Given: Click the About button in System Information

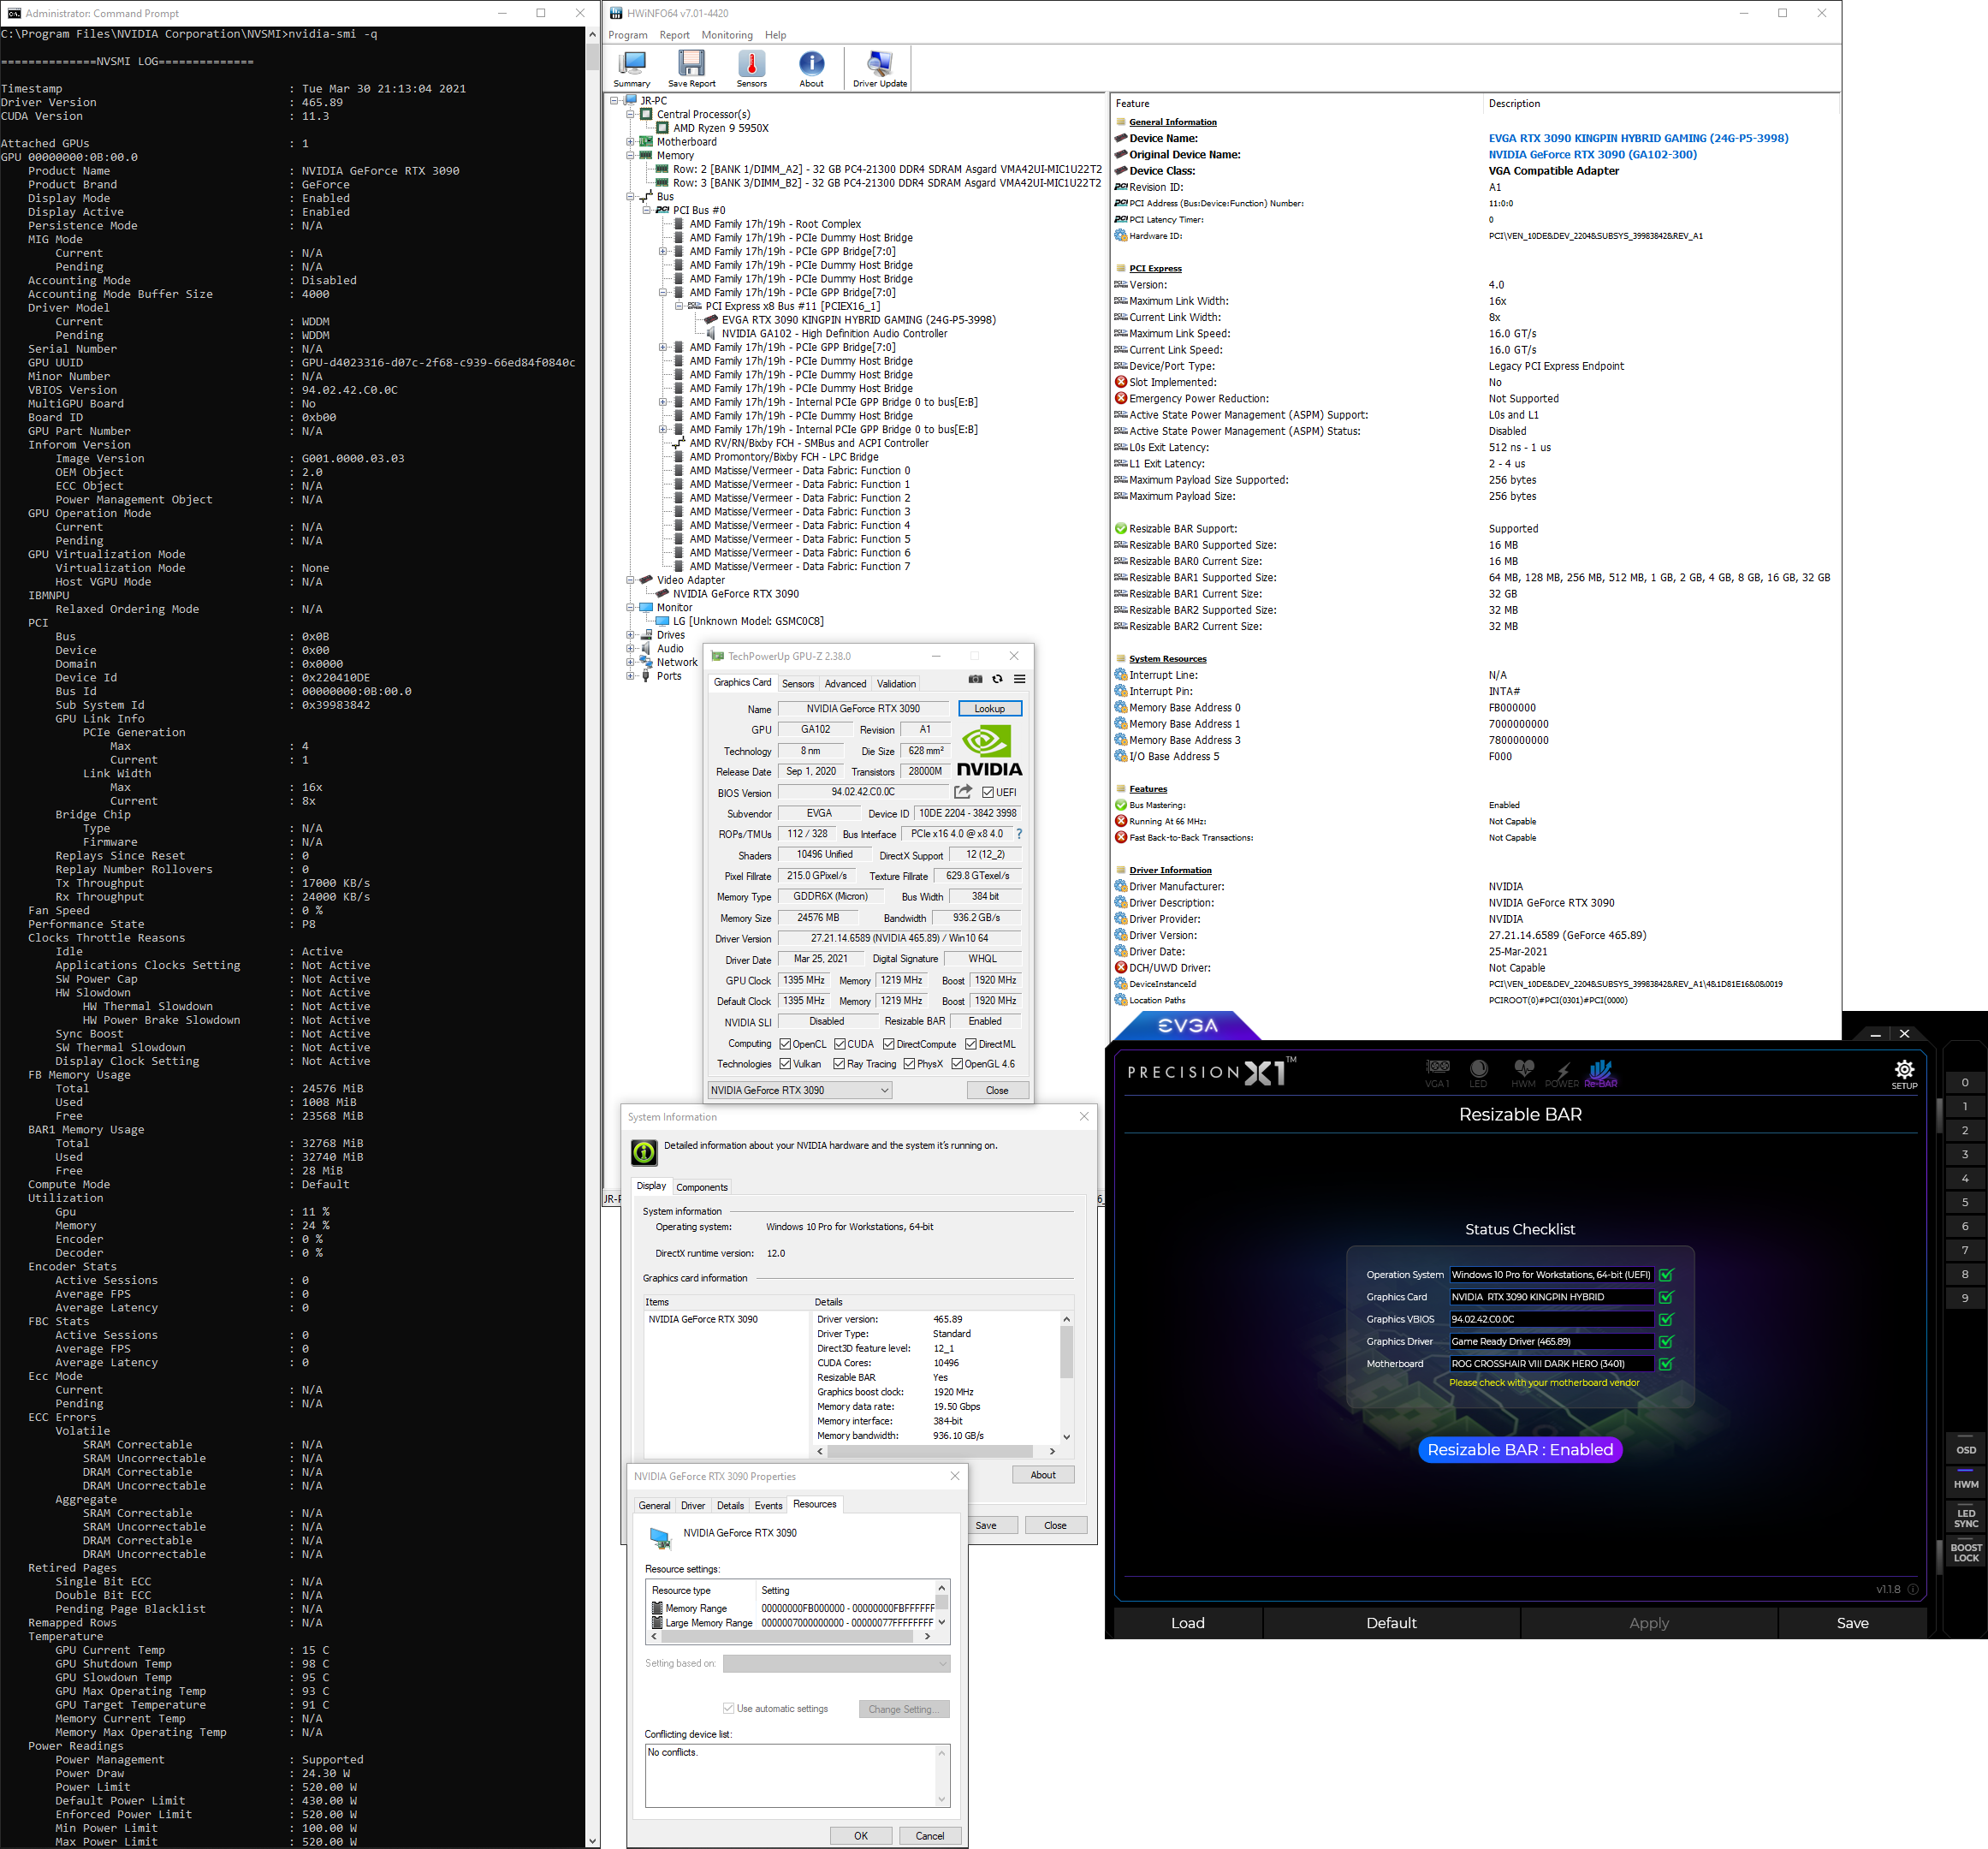Looking at the screenshot, I should tap(1043, 1475).
